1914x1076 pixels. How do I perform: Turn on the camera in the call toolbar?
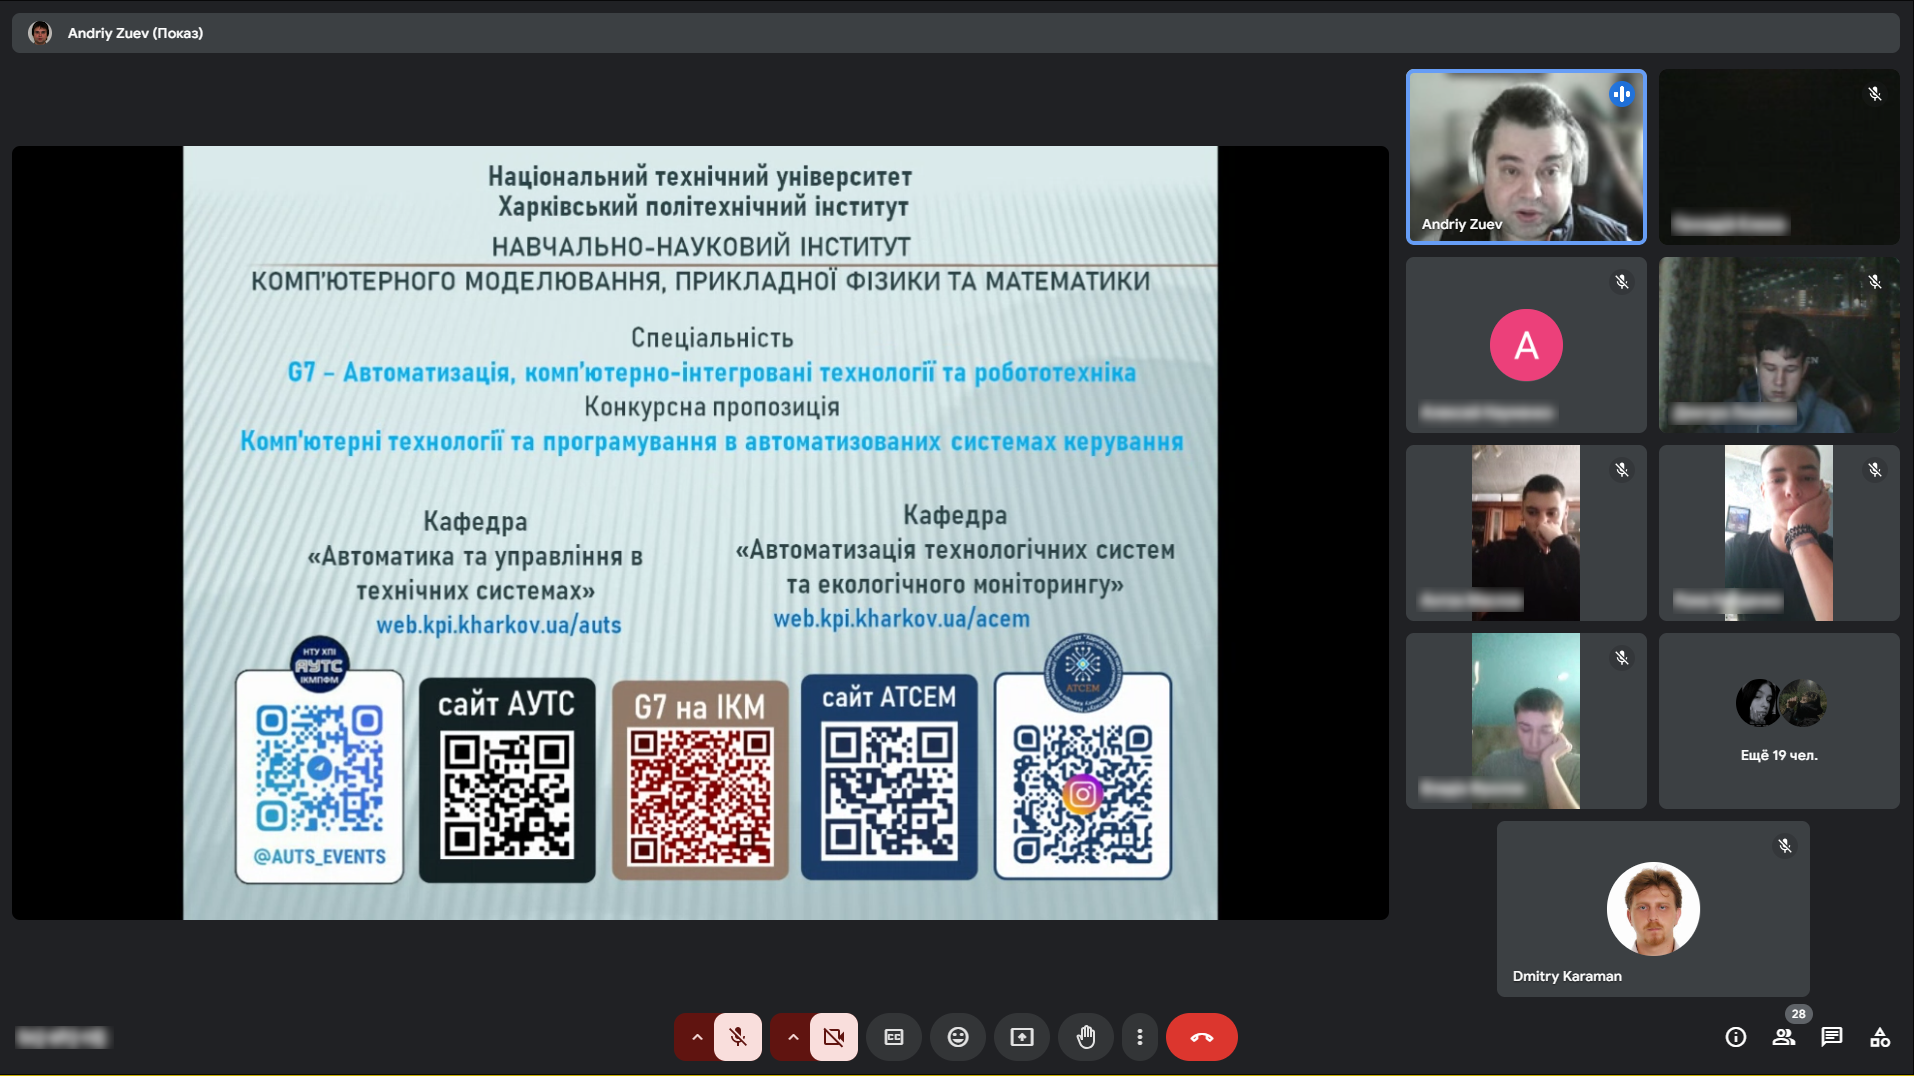click(x=834, y=1037)
